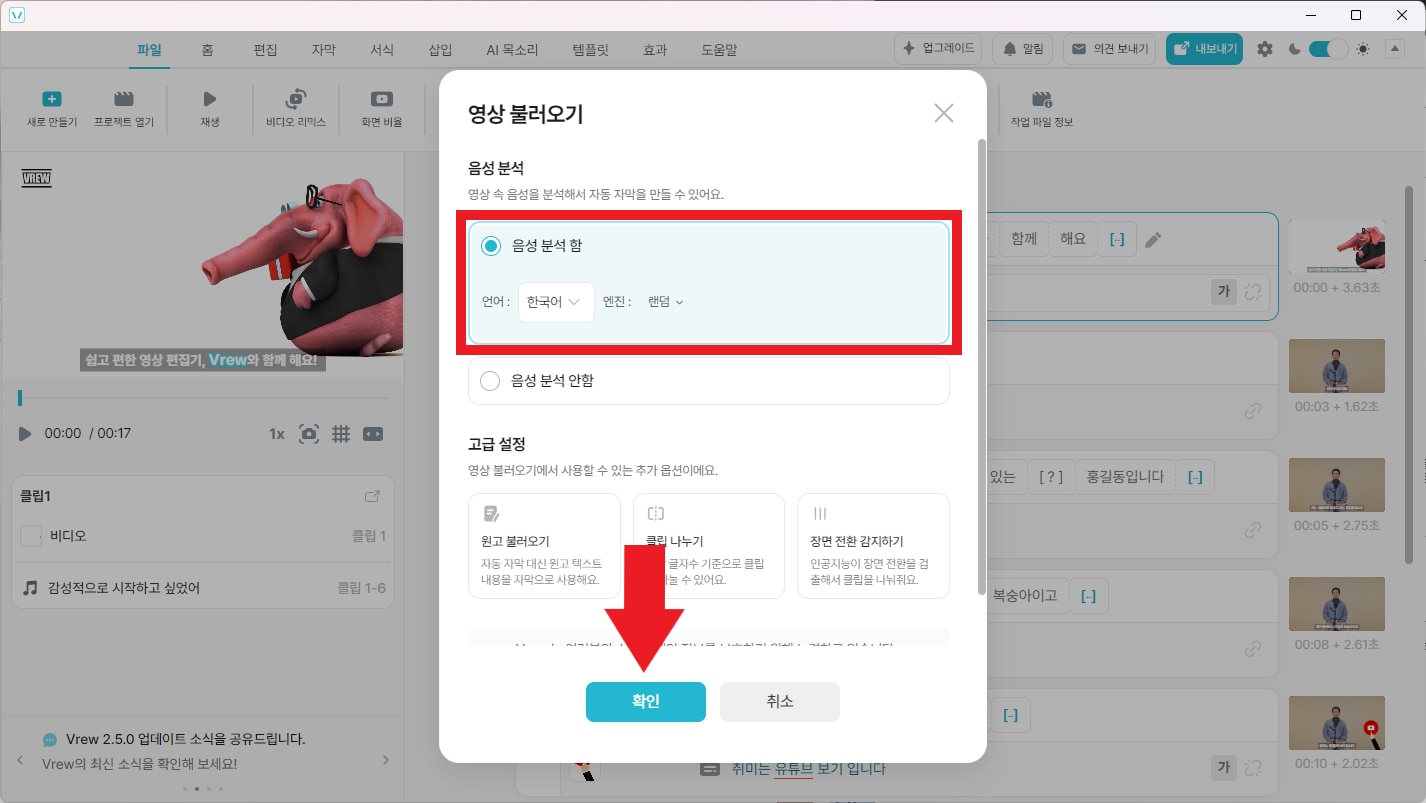The image size is (1426, 803).
Task: Choose the 원고 불러오기 option card
Action: tap(544, 546)
